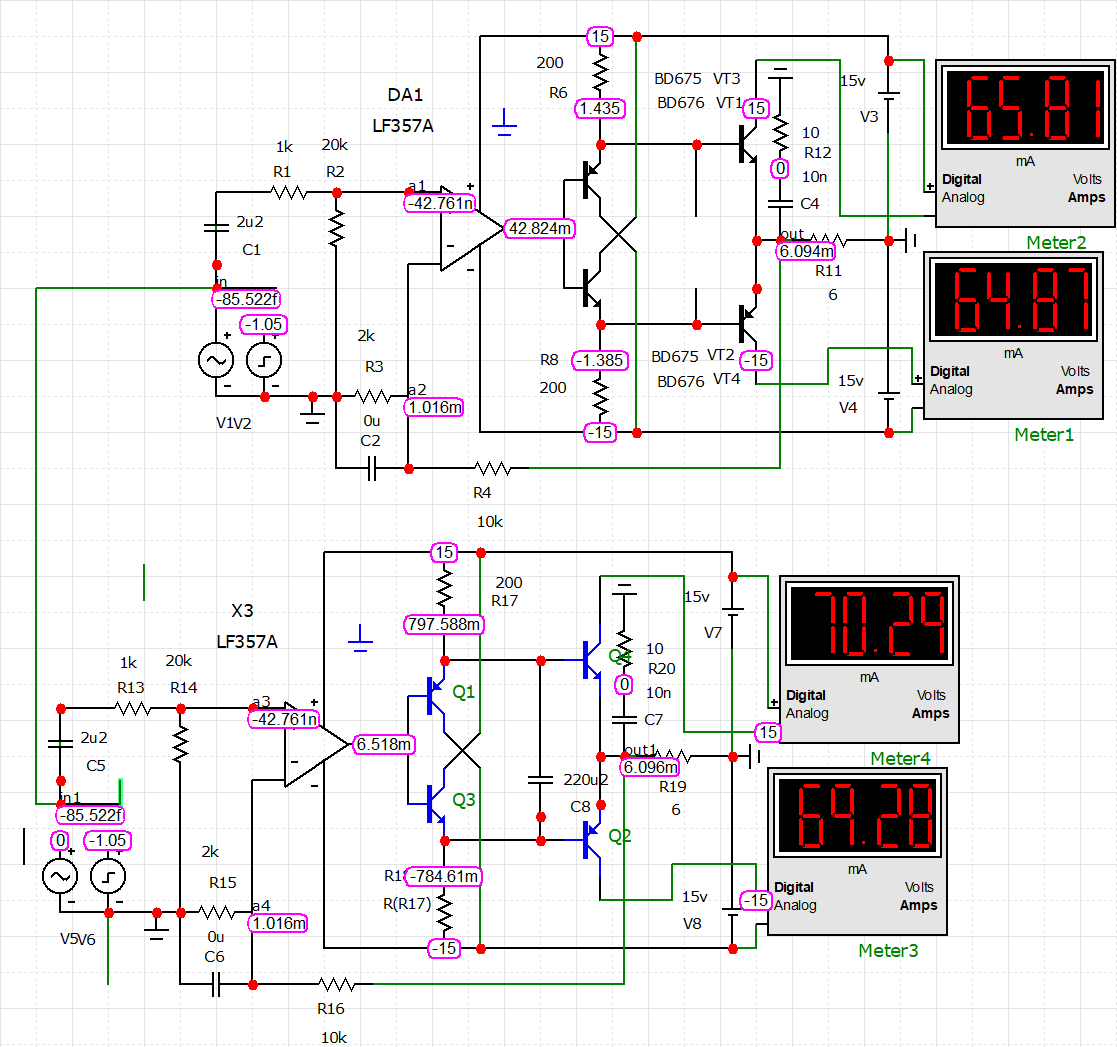The height and width of the screenshot is (1047, 1117).
Task: Click the R13 1k resistor symbol
Action: 133,709
